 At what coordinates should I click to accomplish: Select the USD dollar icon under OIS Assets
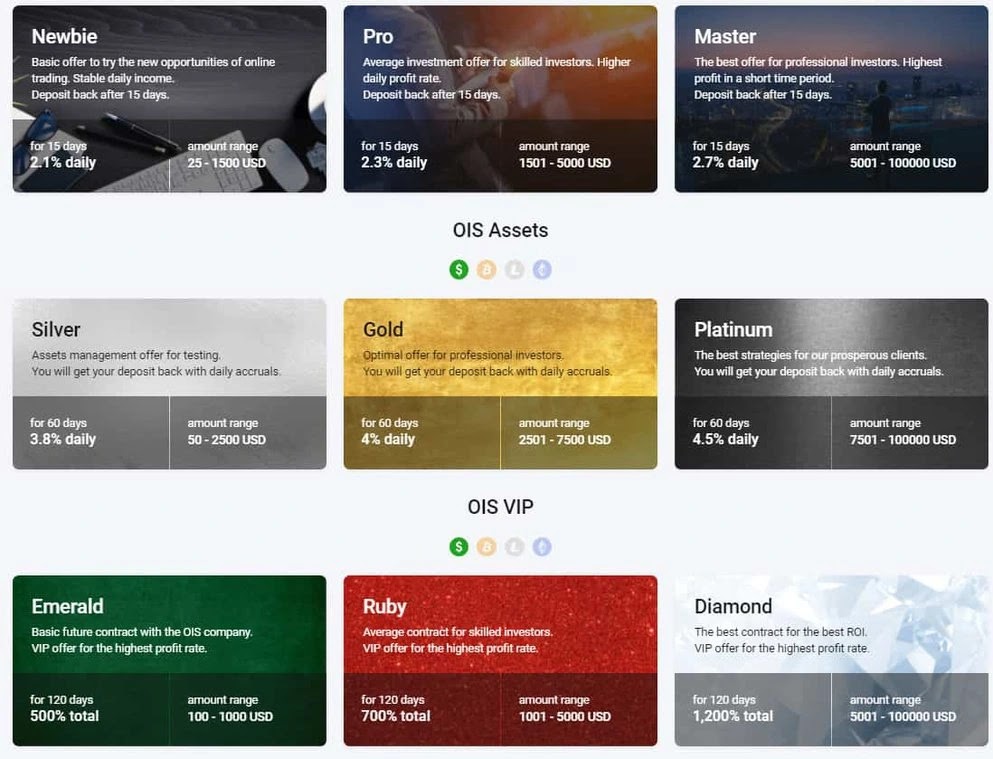pos(459,270)
